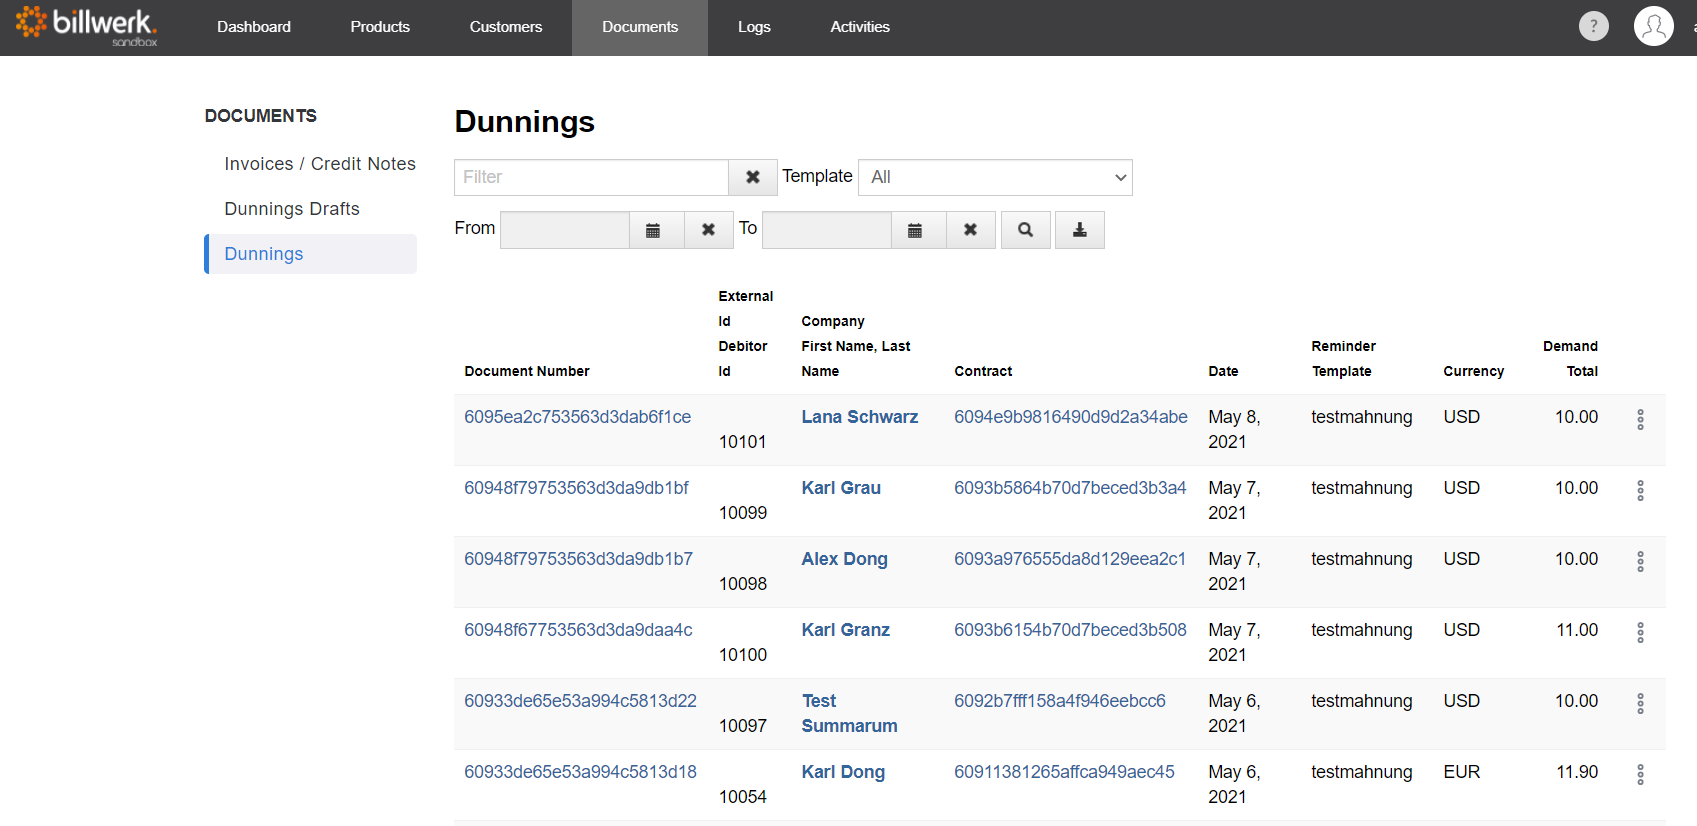Image resolution: width=1697 pixels, height=826 pixels.
Task: Focus the Filter input field
Action: click(x=591, y=177)
